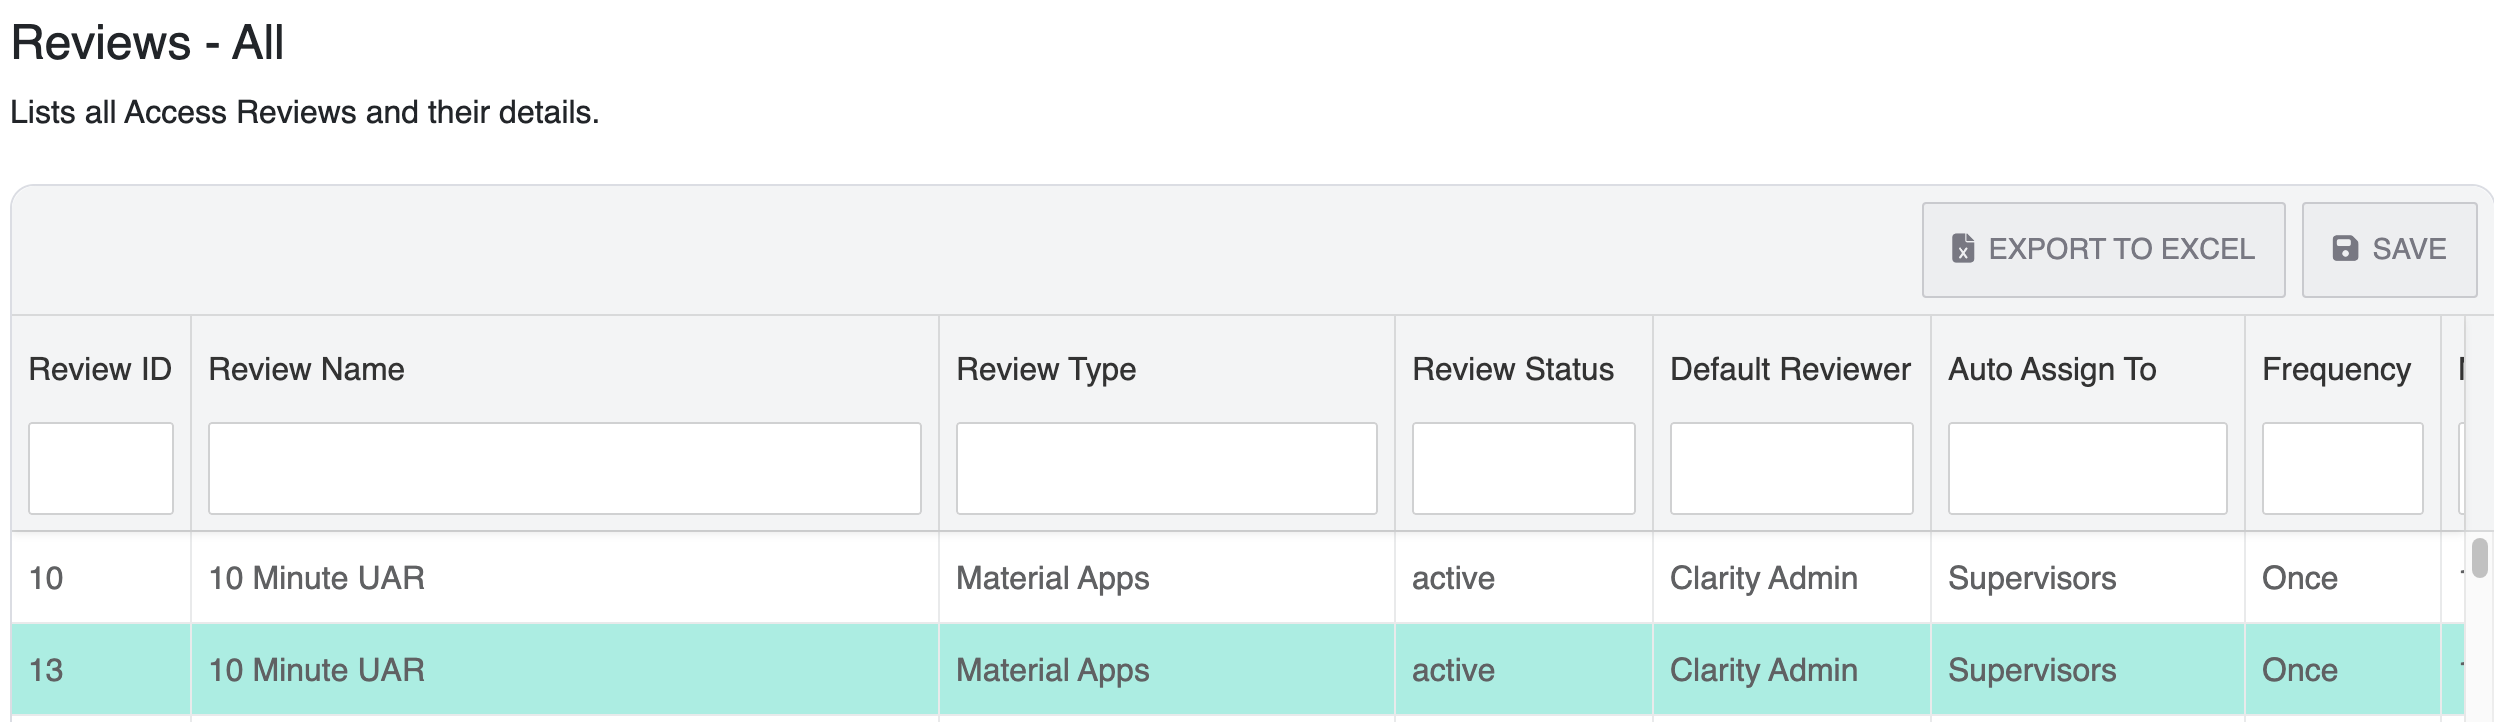2494x722 pixels.
Task: Focus the Auto Assign To filter field
Action: click(x=2087, y=468)
